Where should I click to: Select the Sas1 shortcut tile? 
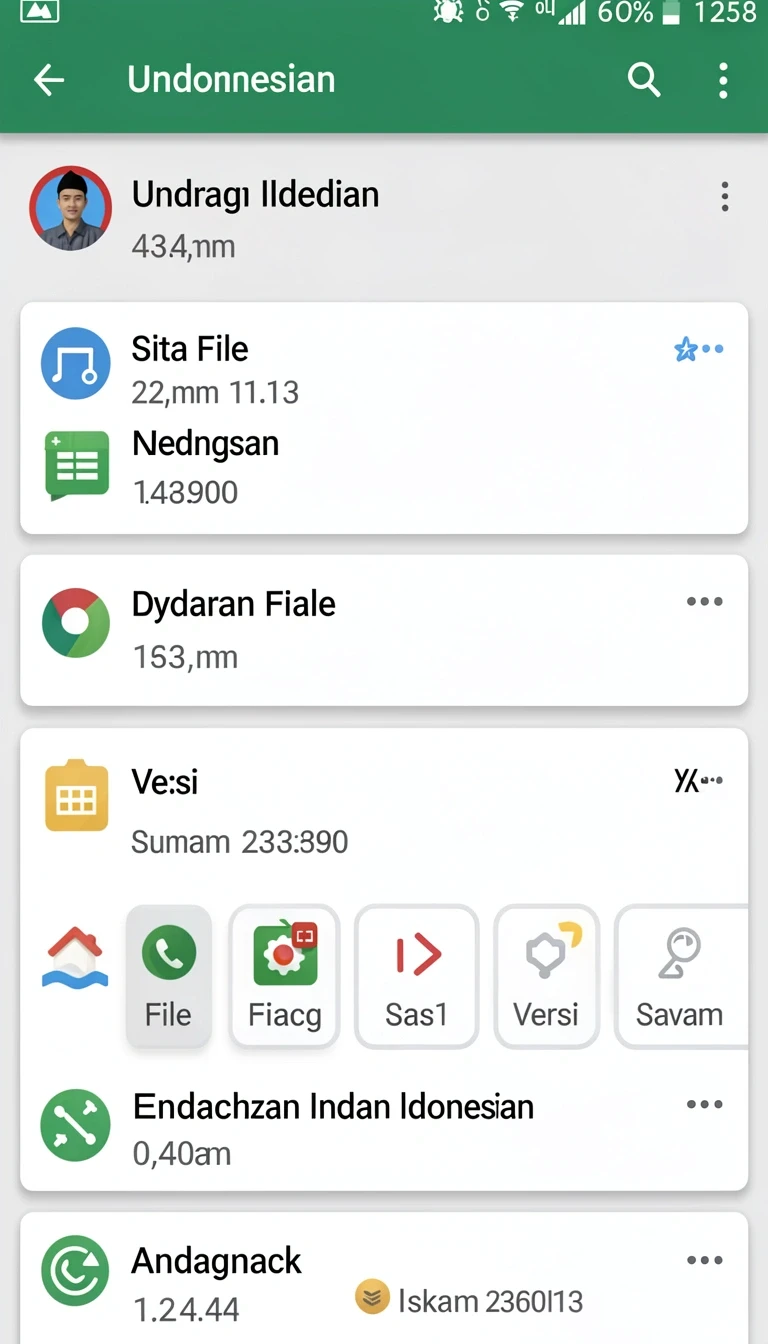(416, 976)
